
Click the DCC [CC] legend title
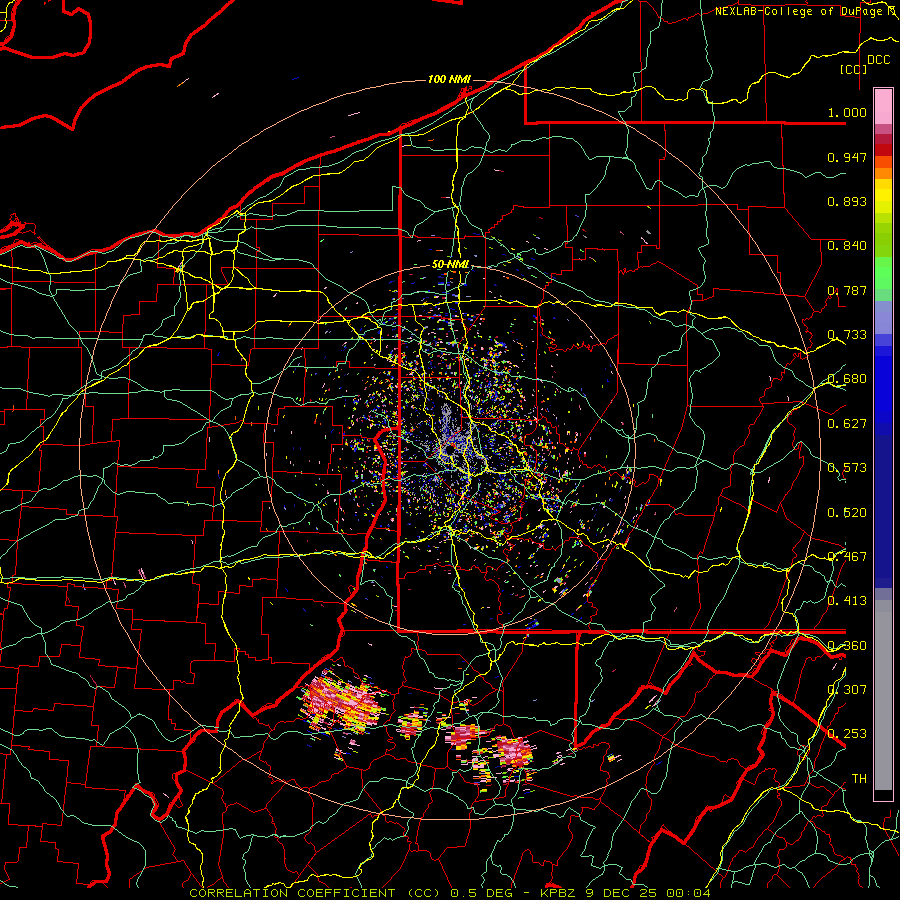[x=864, y=64]
